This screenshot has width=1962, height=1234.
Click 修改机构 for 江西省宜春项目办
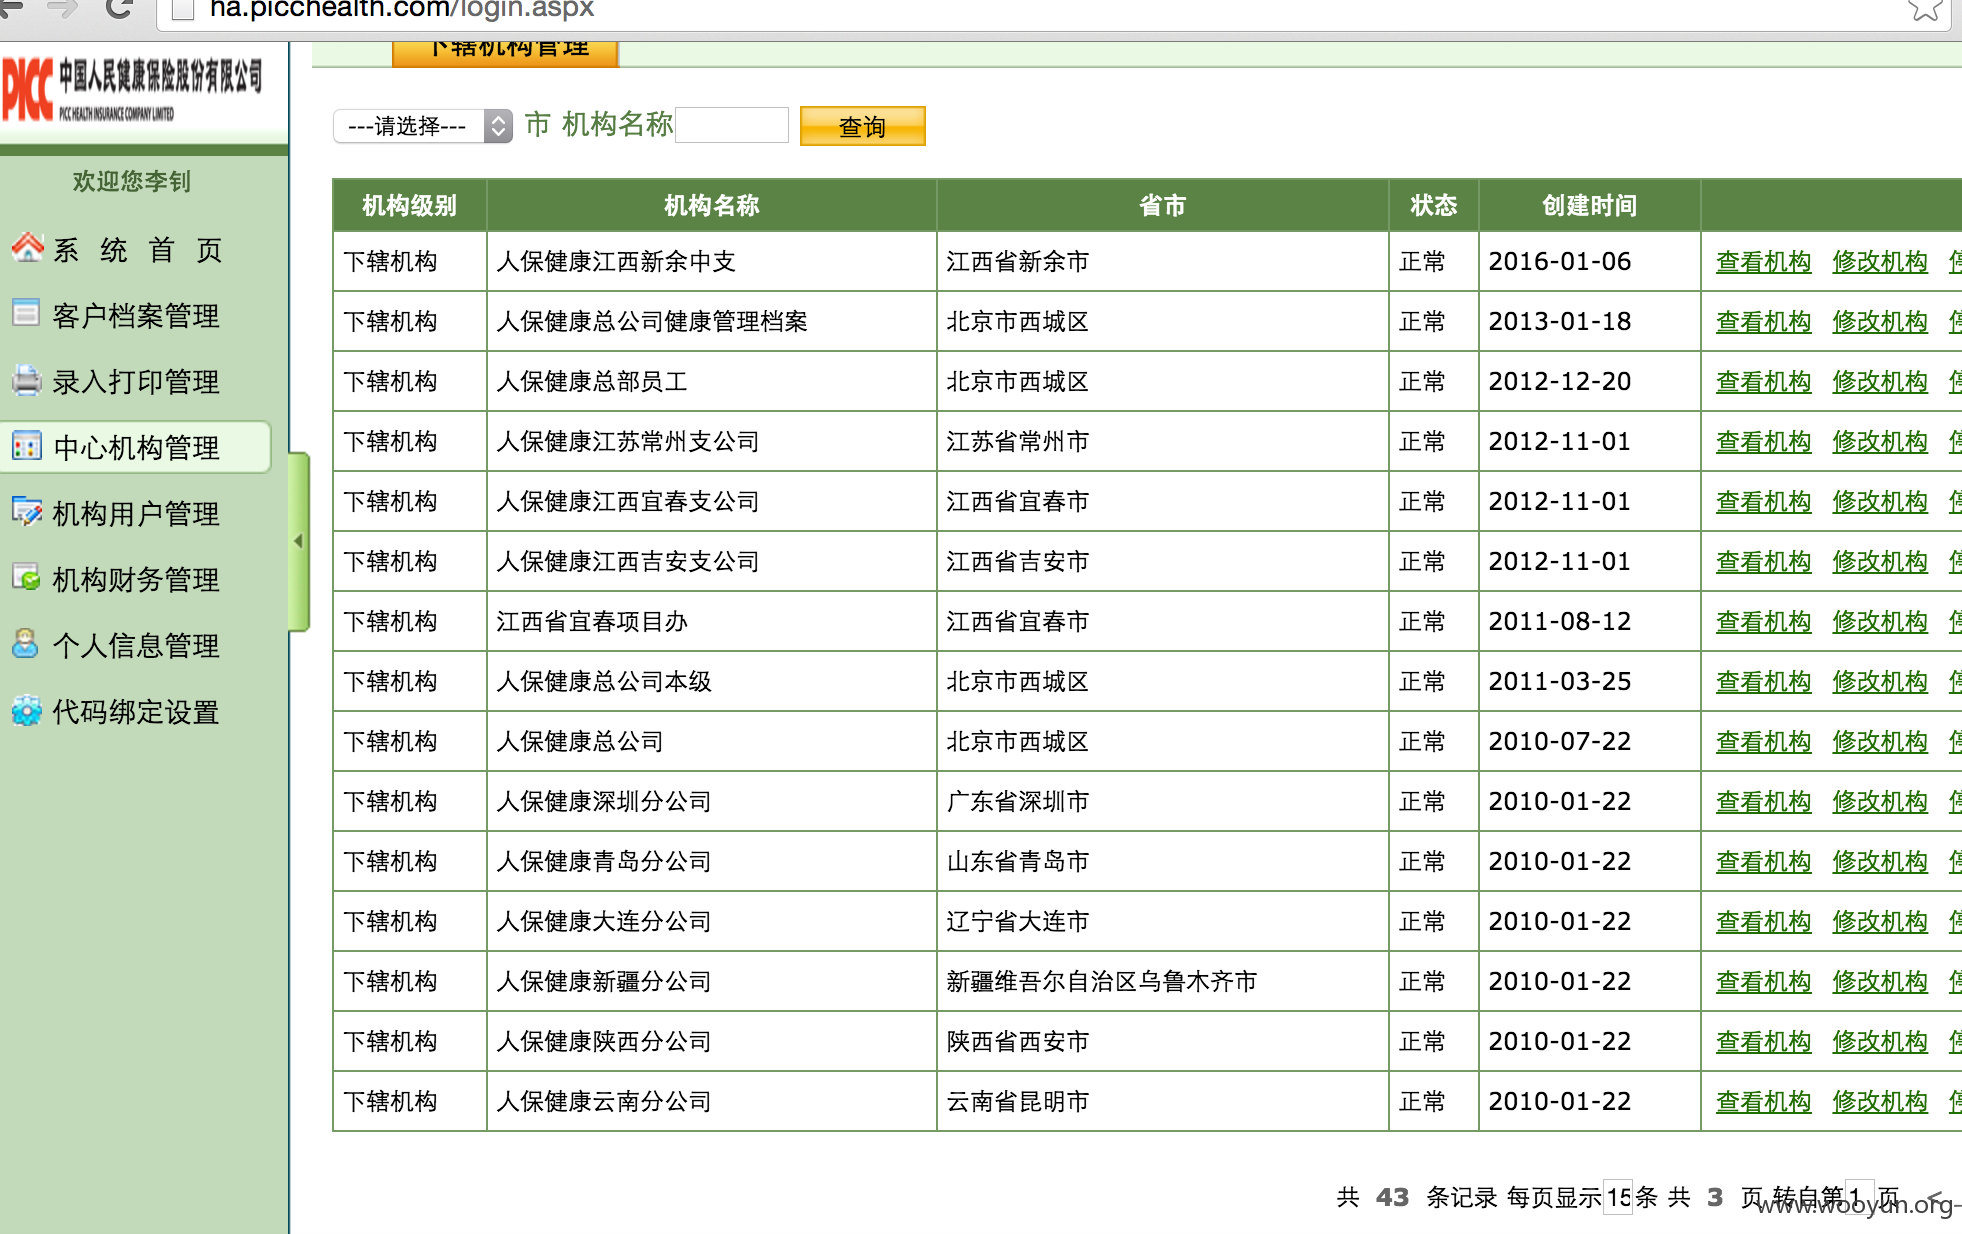1879,622
